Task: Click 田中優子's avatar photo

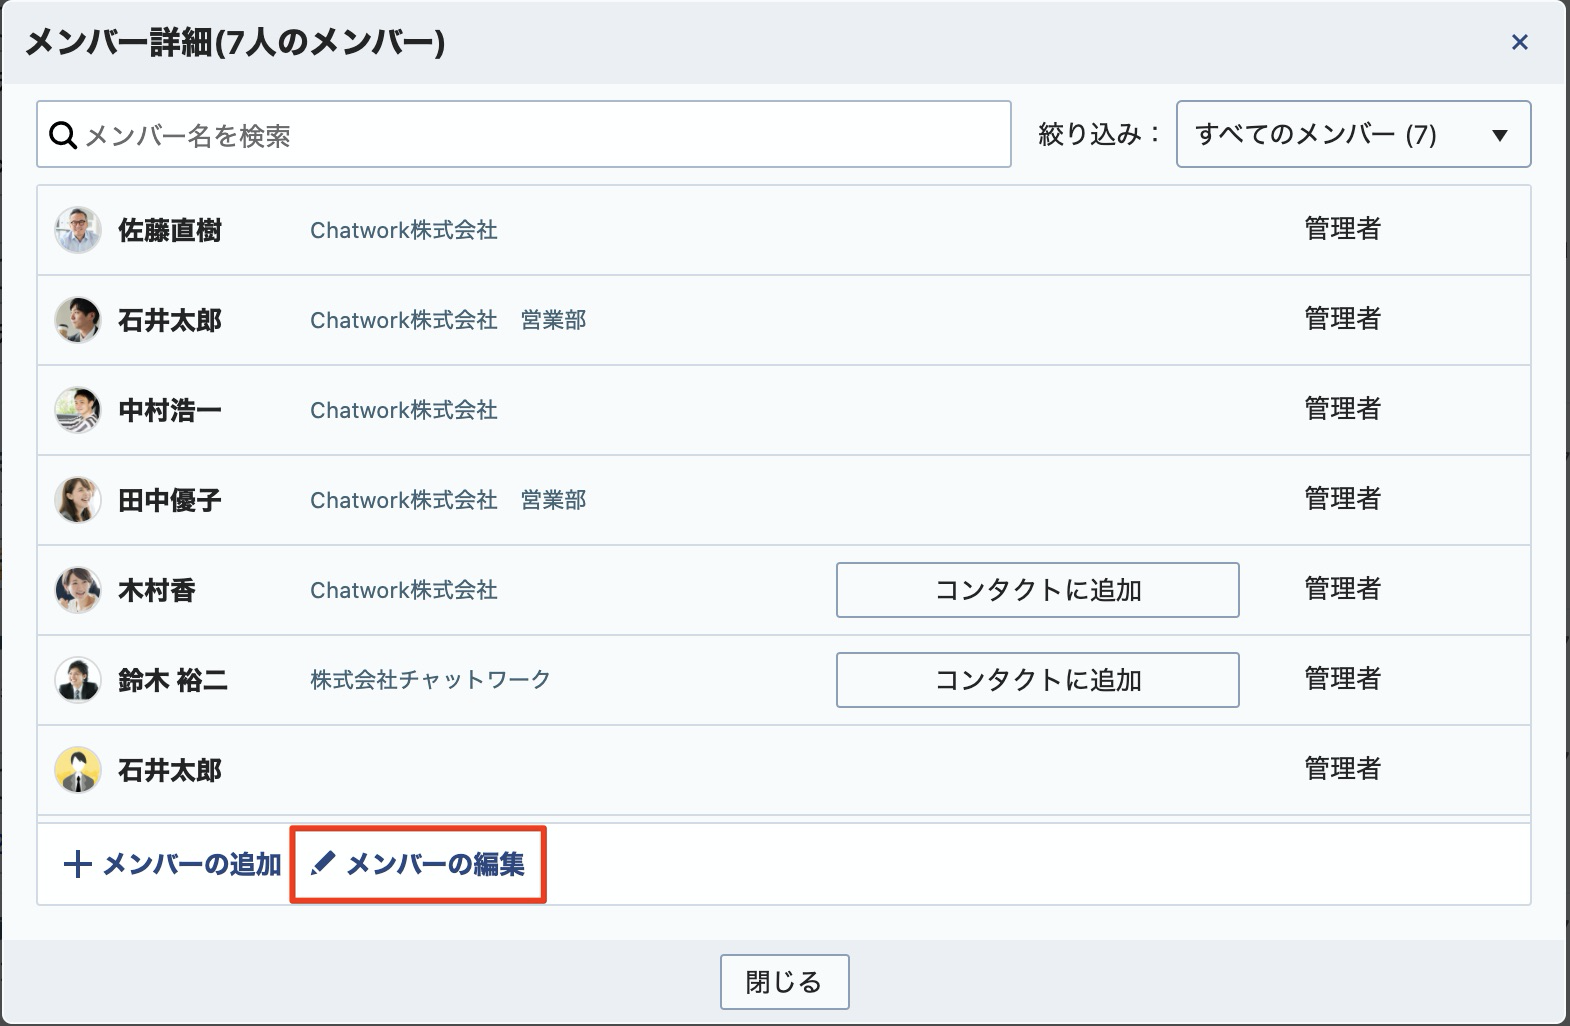Action: click(x=78, y=500)
